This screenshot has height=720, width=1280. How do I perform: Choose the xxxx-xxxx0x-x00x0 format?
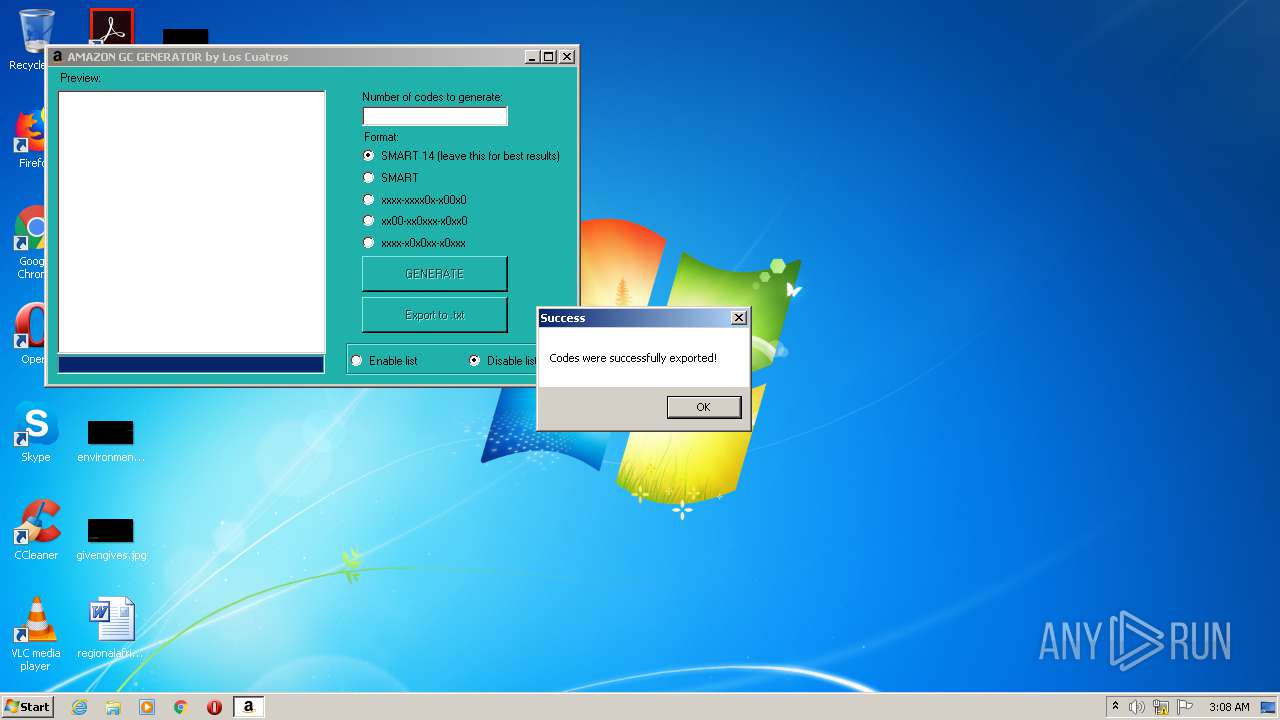369,200
